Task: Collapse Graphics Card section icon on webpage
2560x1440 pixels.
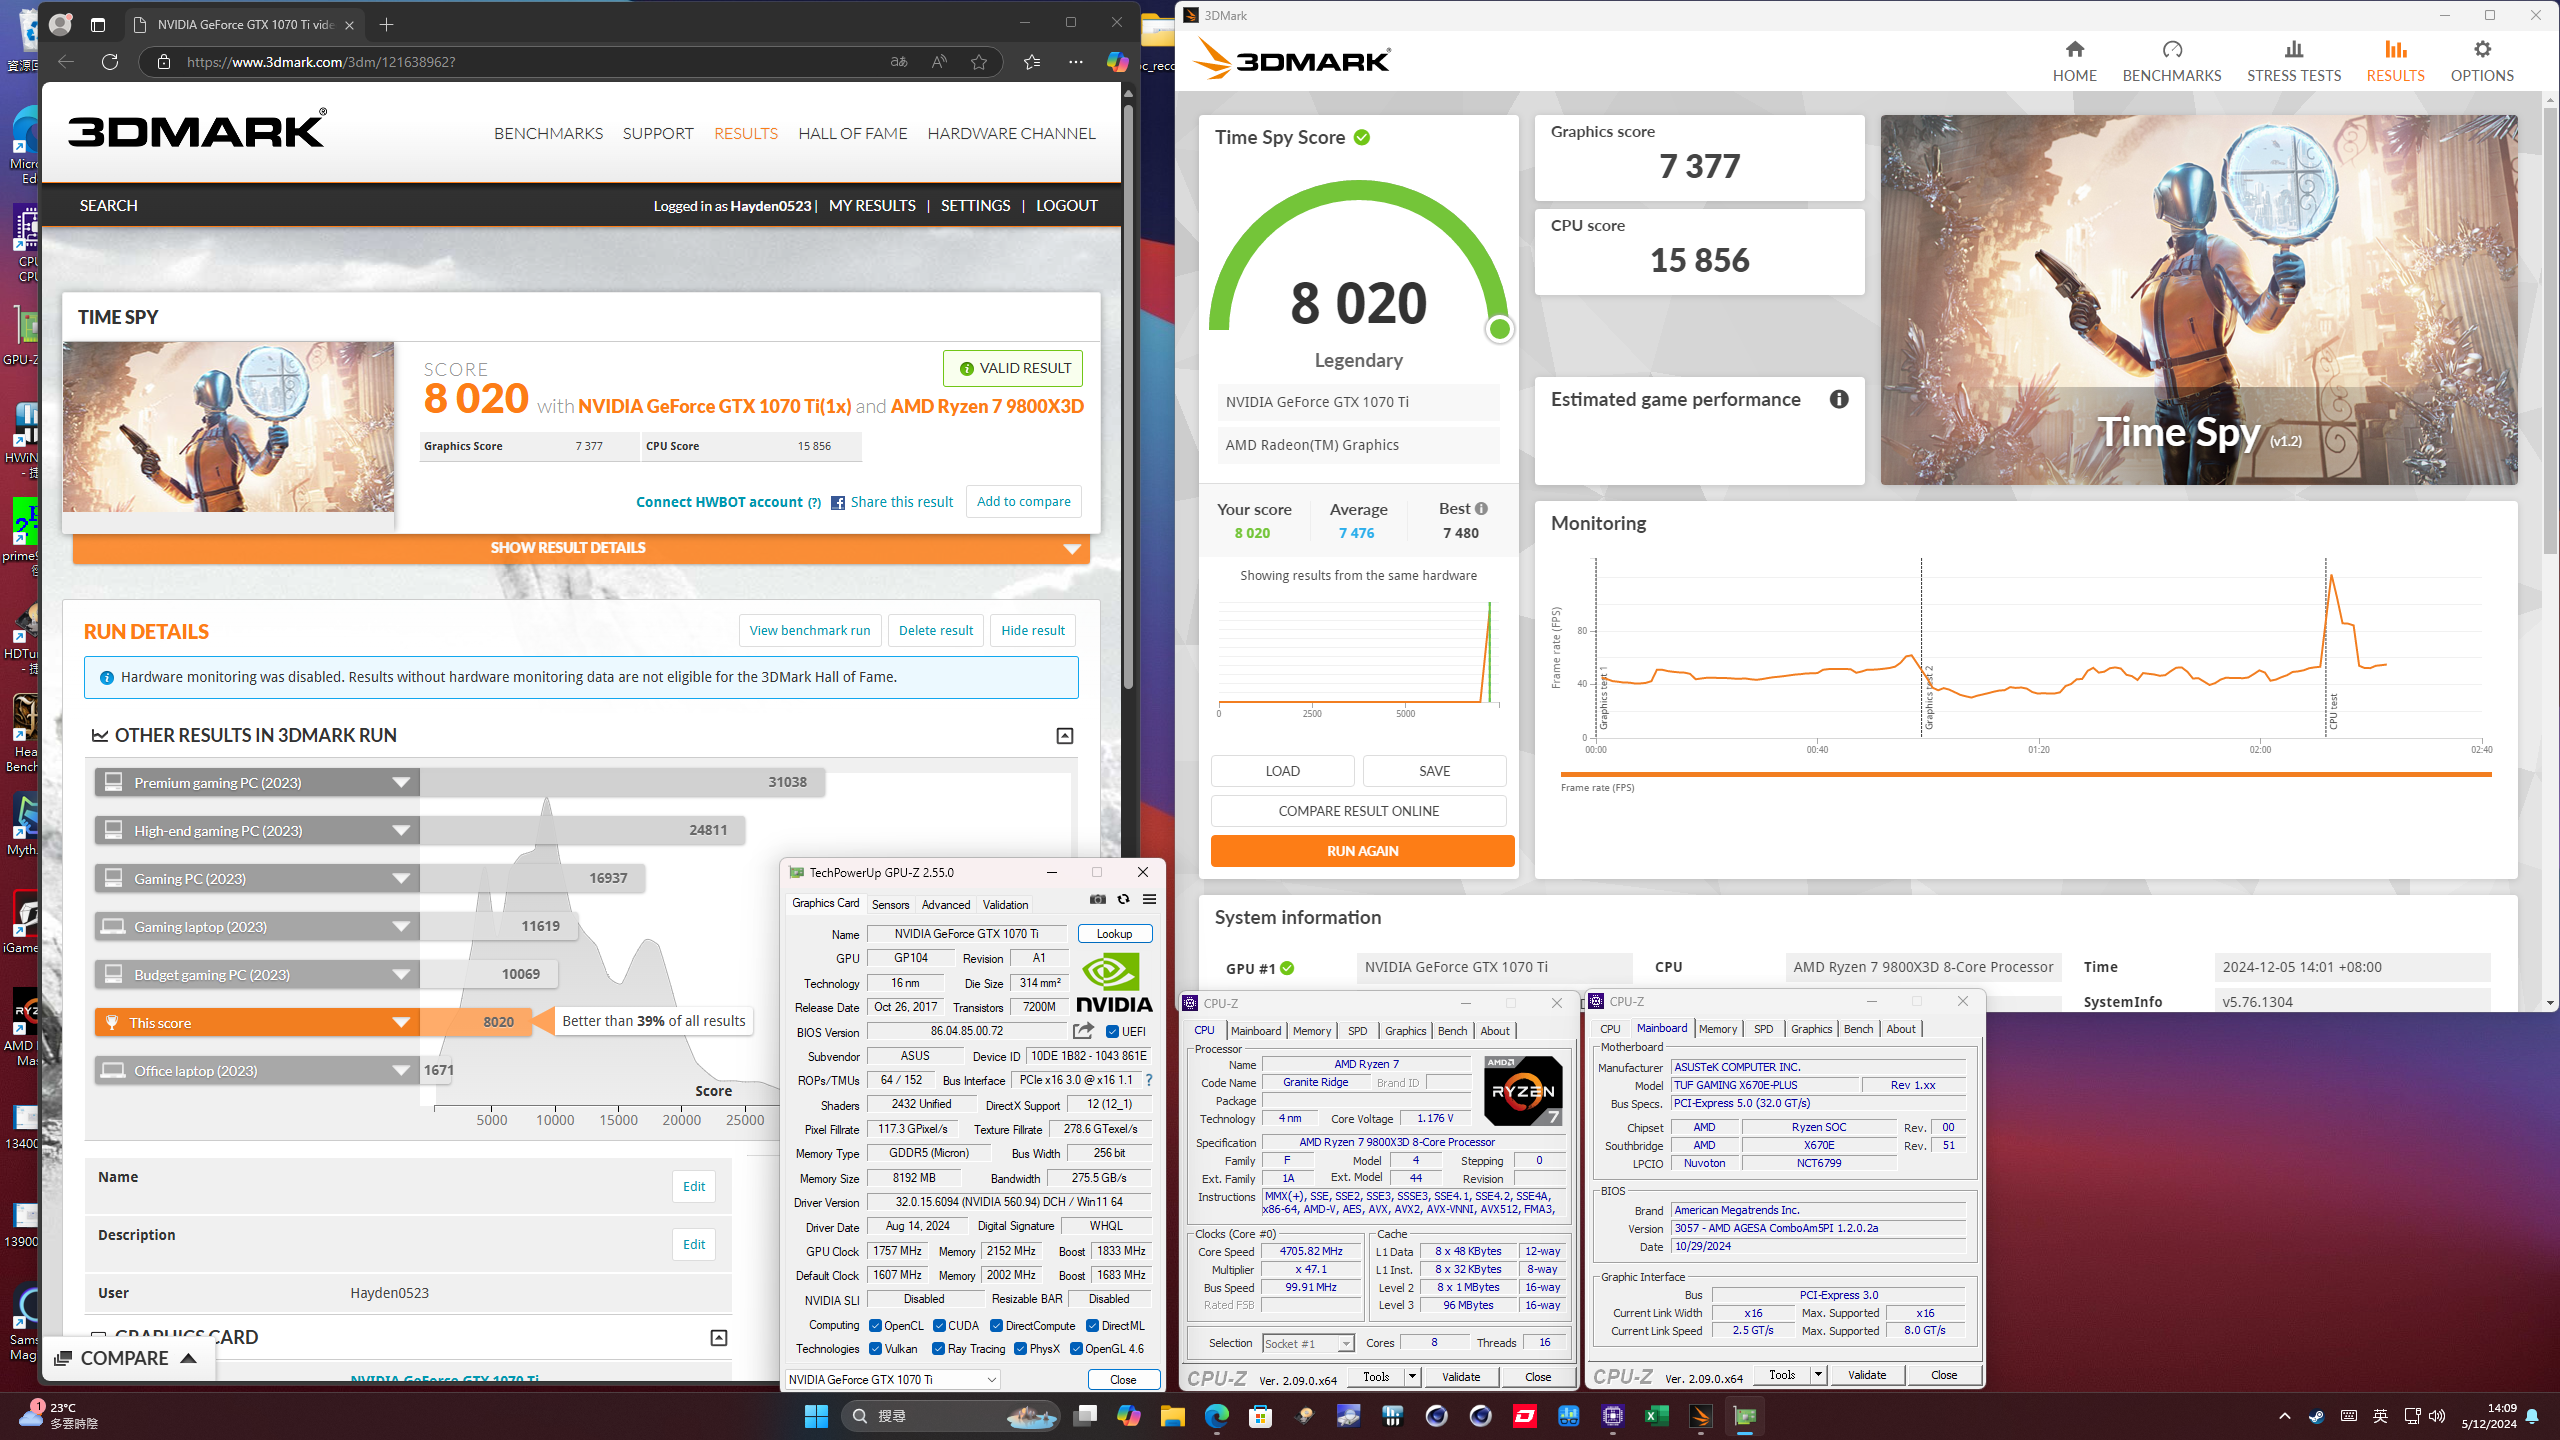Action: tap(719, 1338)
